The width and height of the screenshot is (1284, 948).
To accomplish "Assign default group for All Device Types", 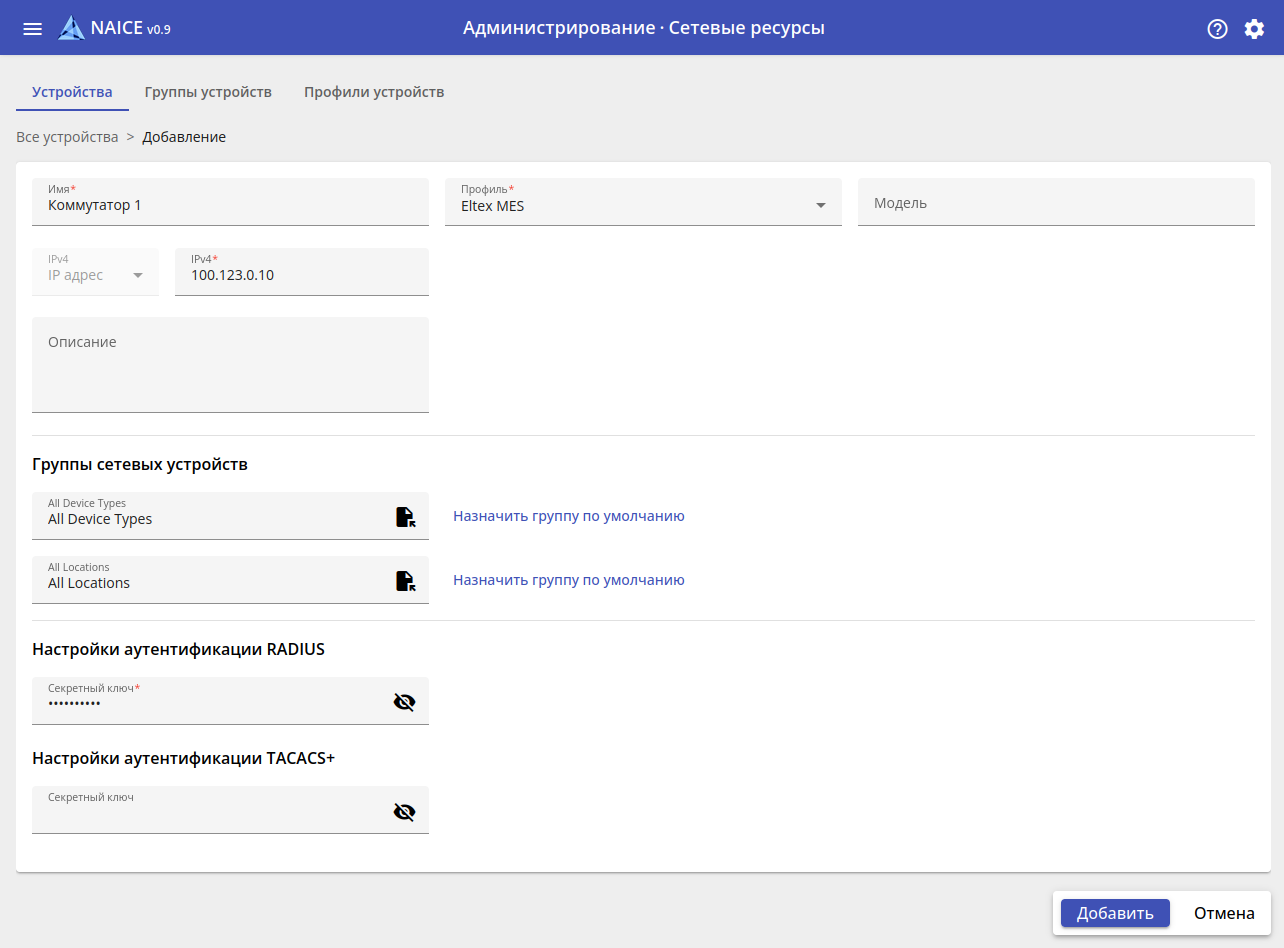I will [x=568, y=516].
